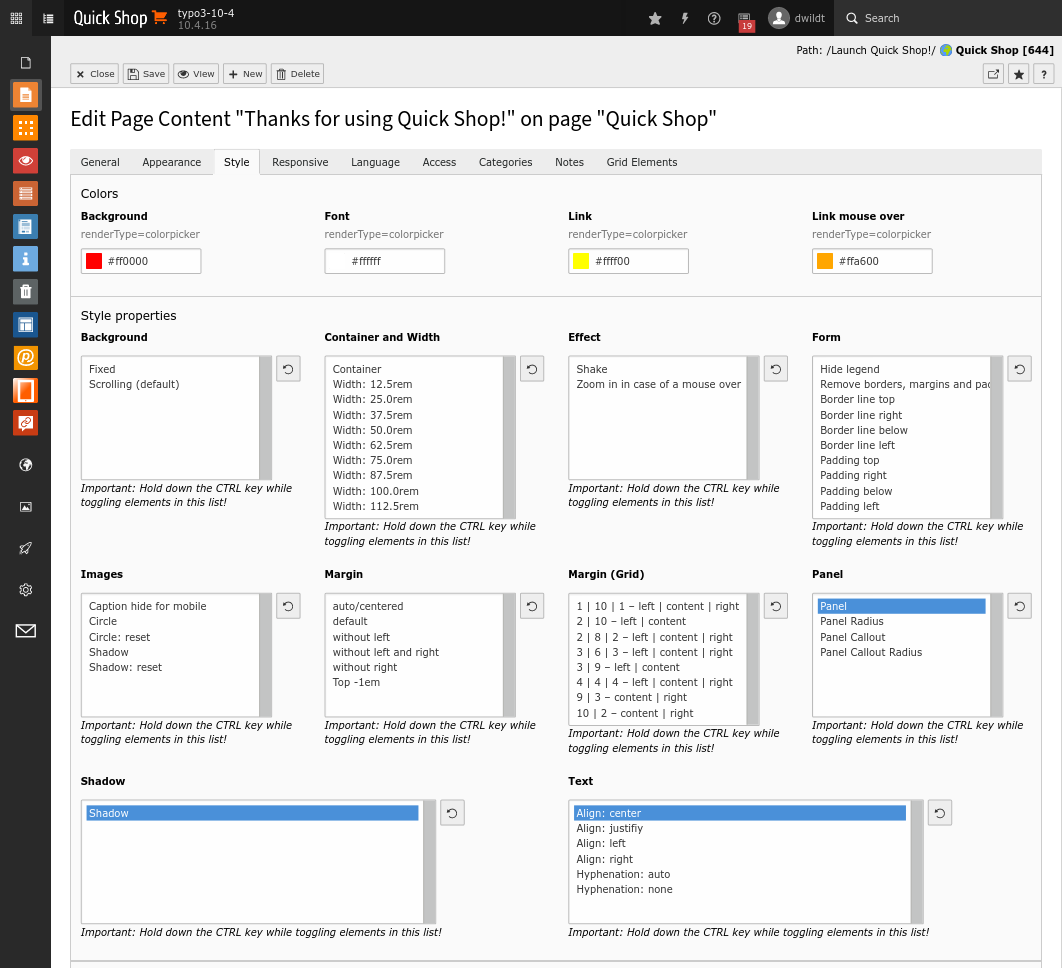Open bookmarks star in top bar
The image size is (1062, 968).
(655, 18)
